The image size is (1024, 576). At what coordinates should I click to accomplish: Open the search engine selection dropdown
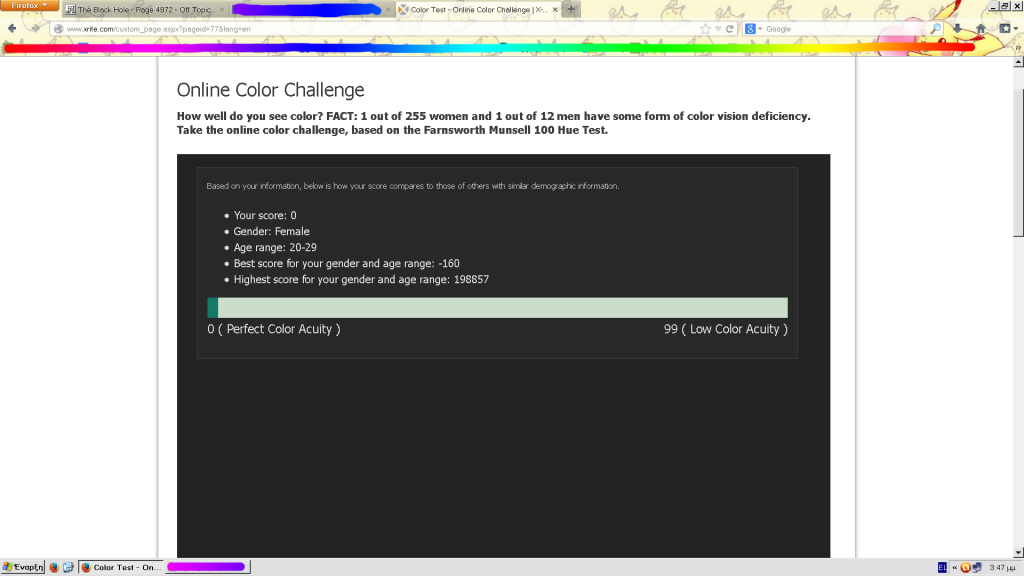pyautogui.click(x=760, y=29)
